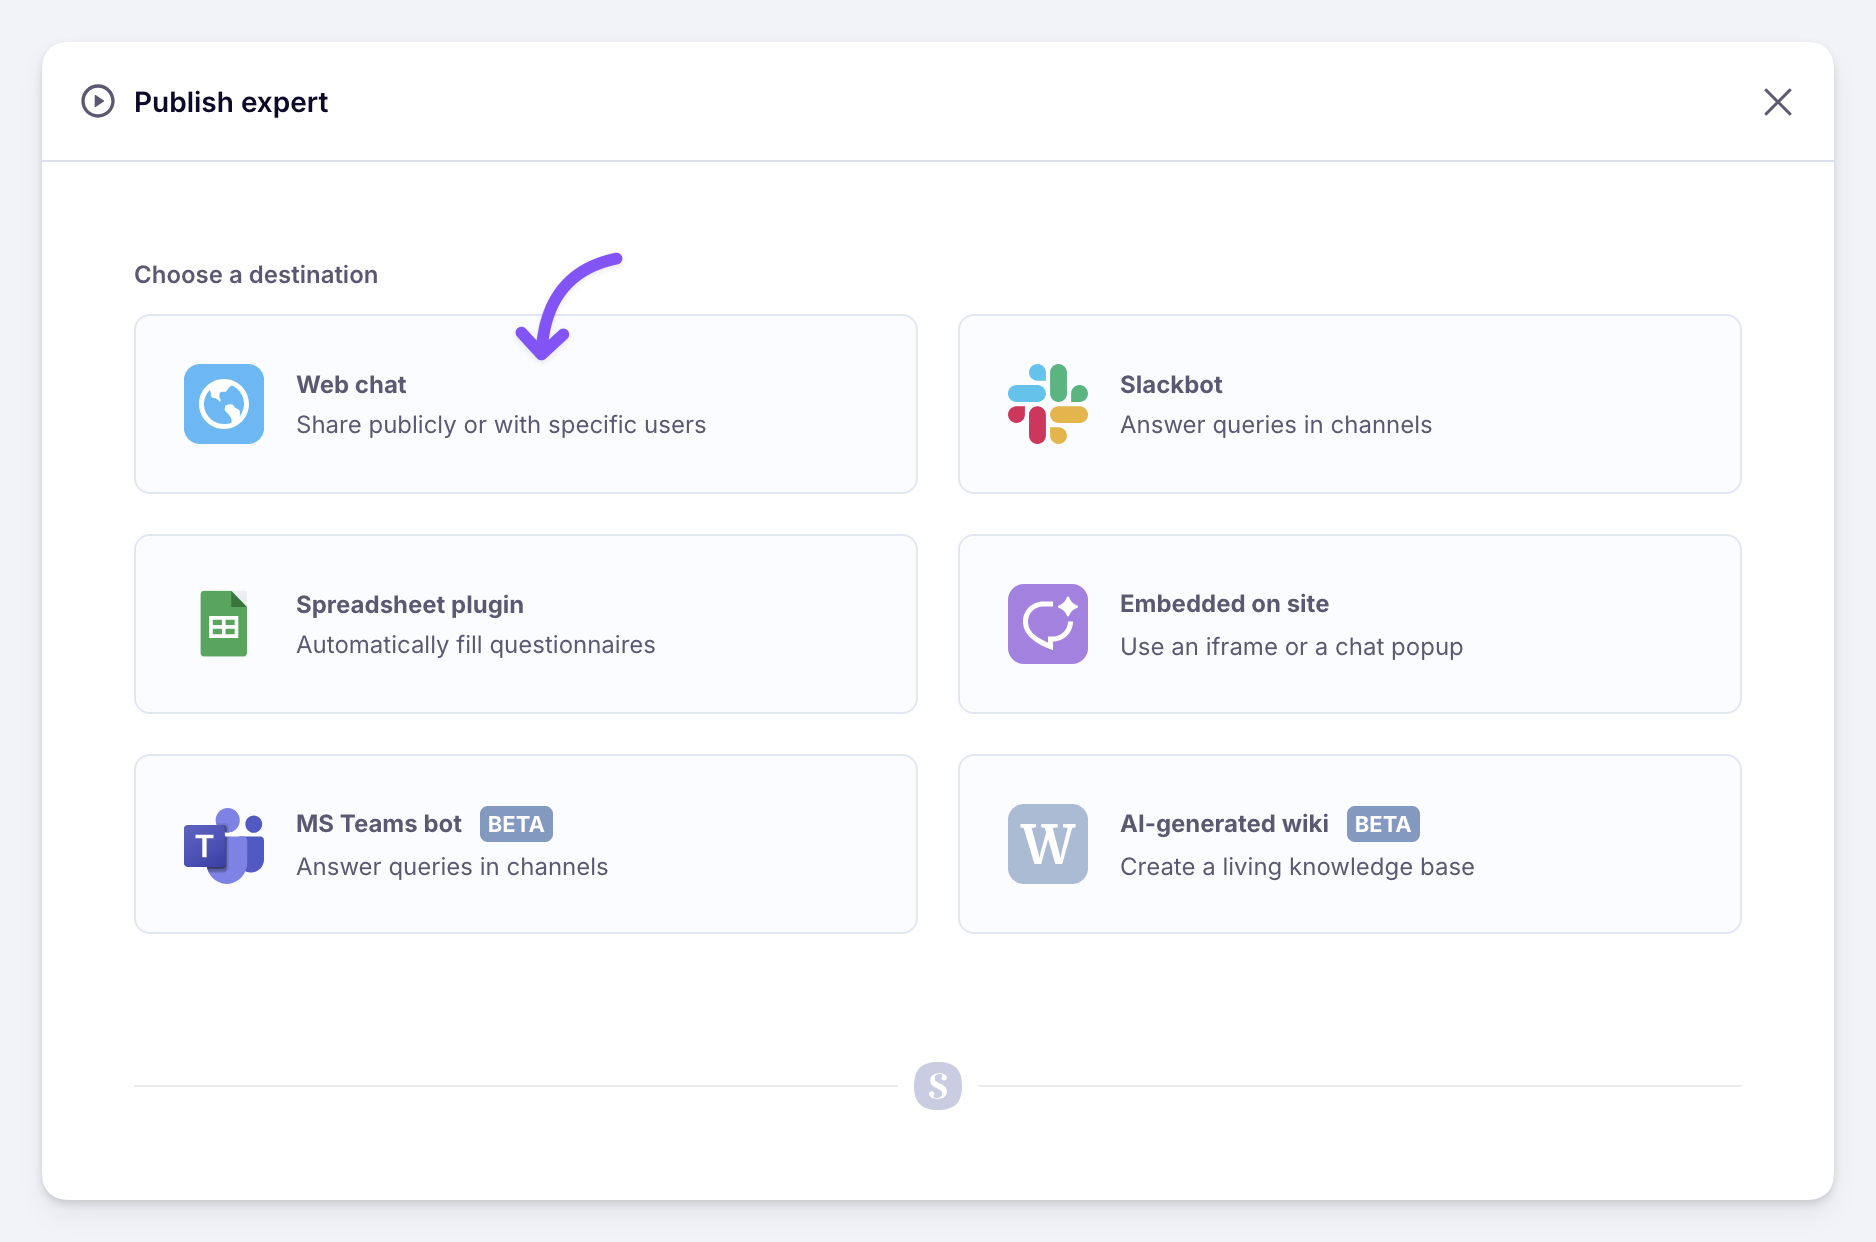Click the BETA badge beside AI-generated wiki

tap(1383, 824)
